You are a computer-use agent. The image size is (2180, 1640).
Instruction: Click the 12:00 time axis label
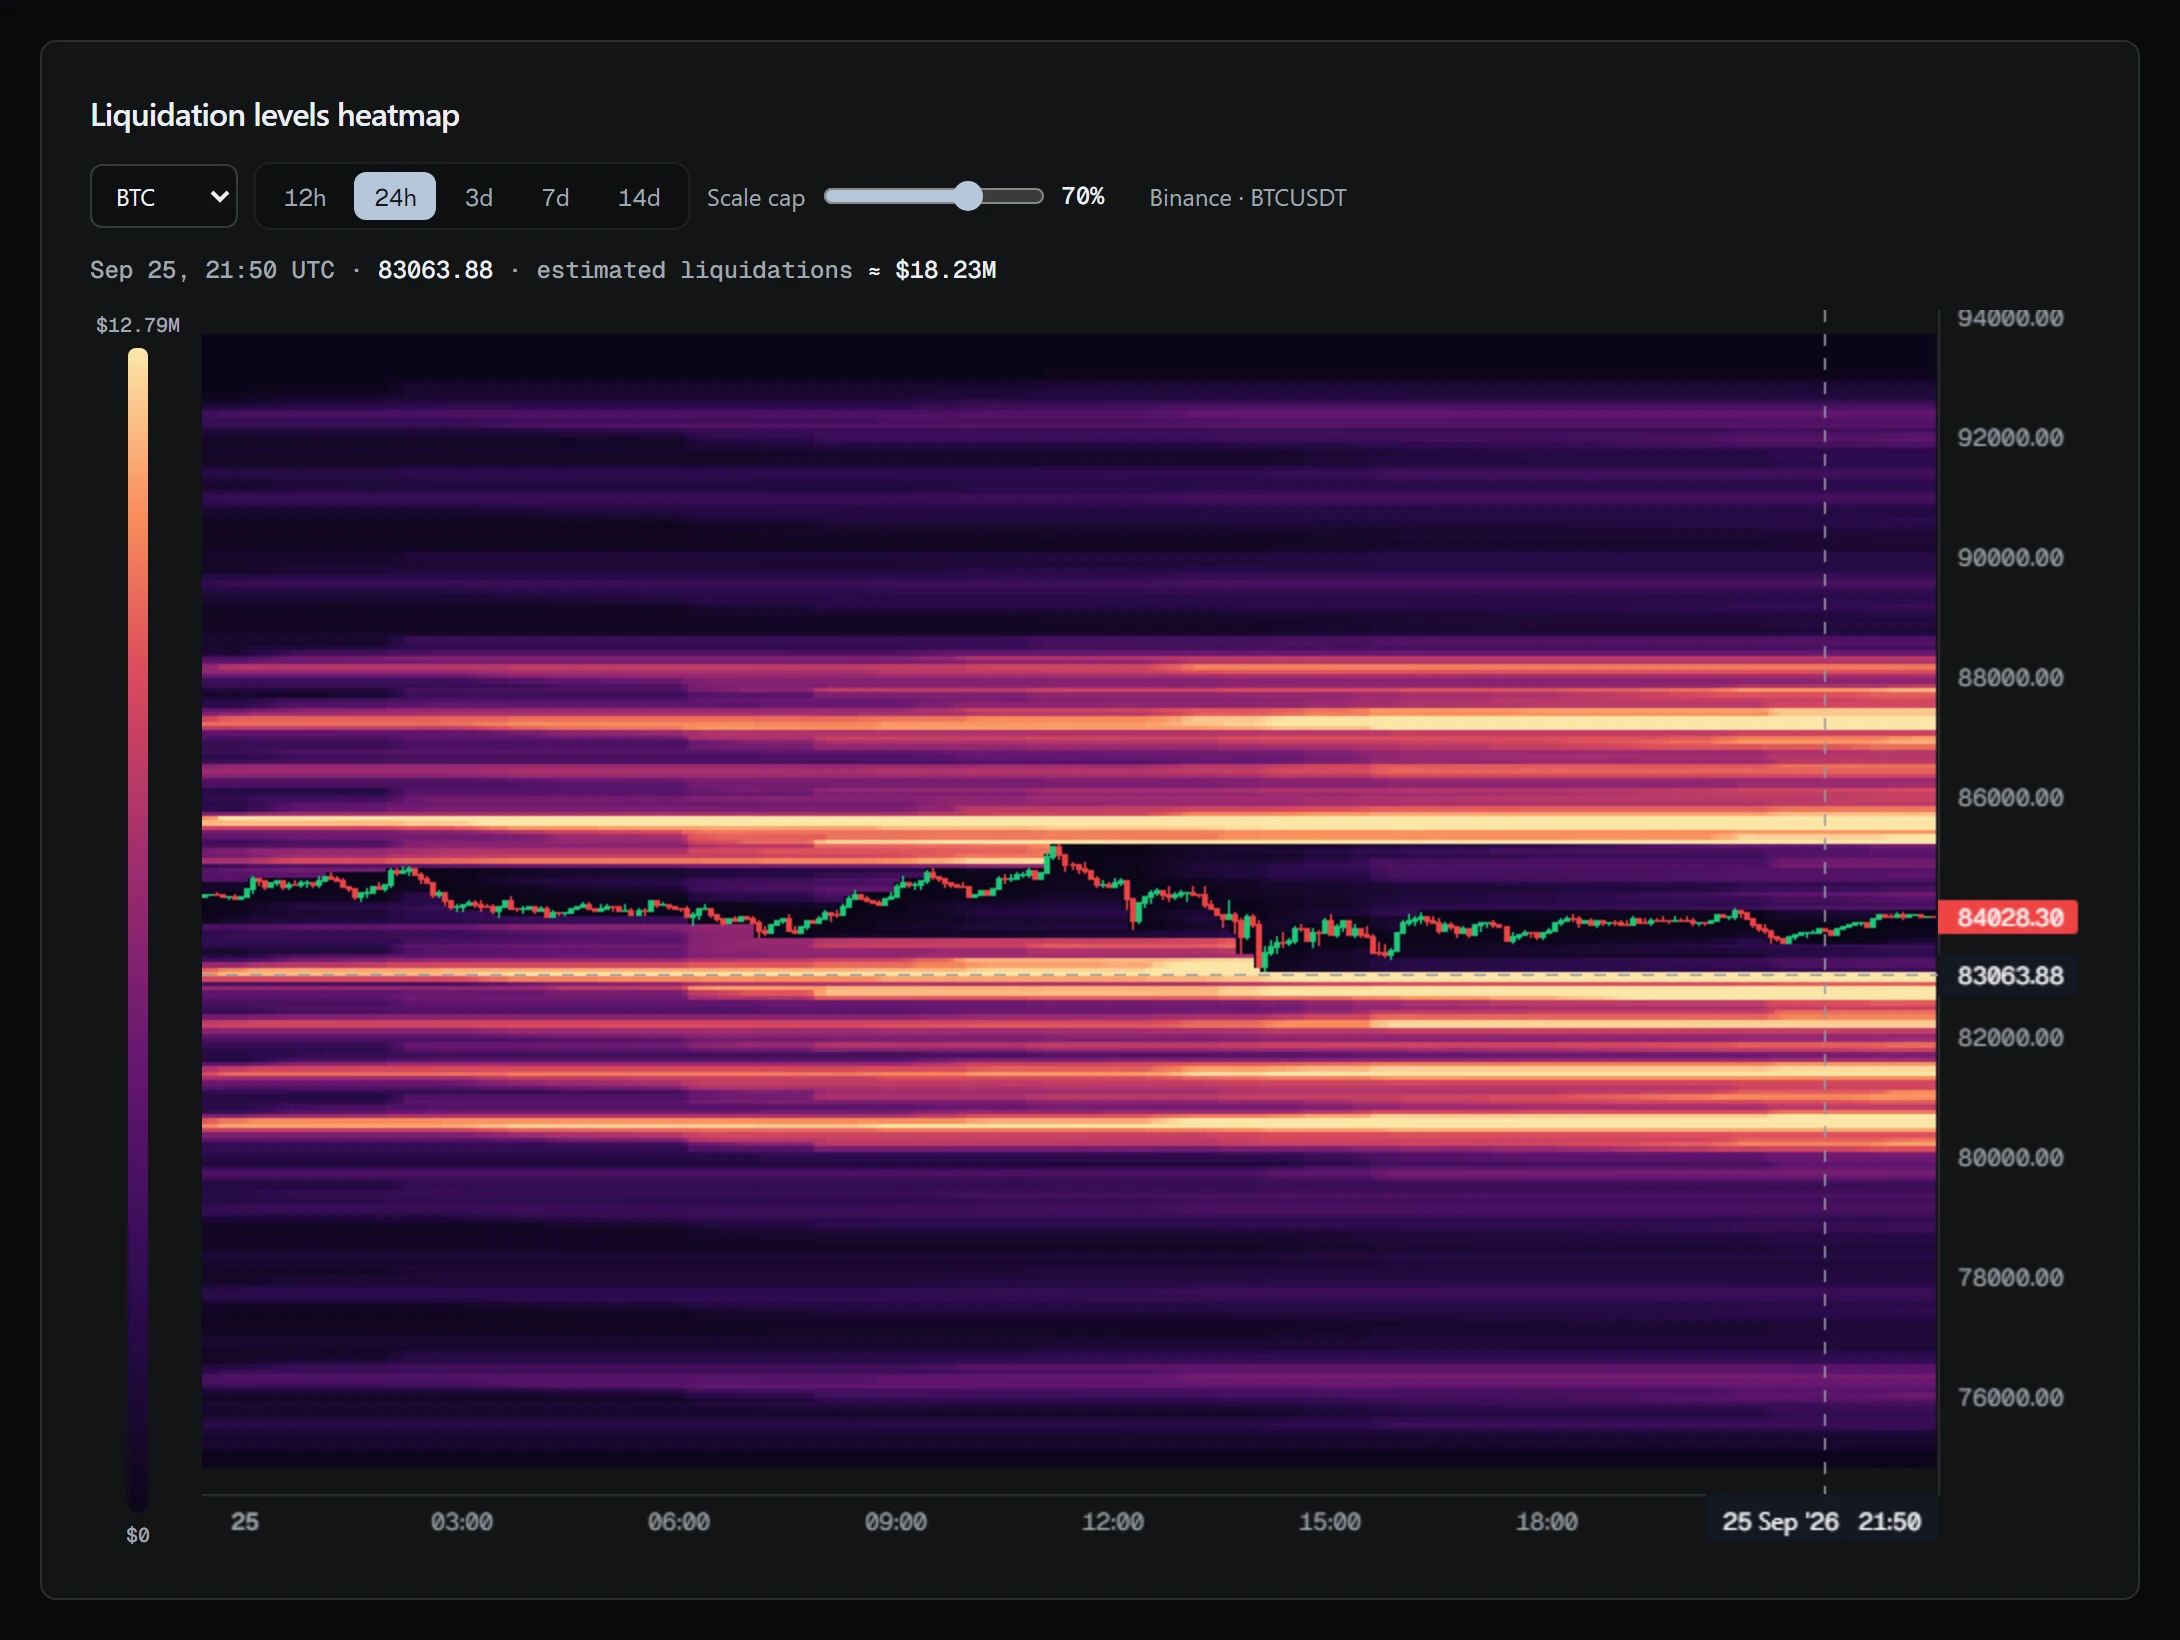pyautogui.click(x=1113, y=1521)
